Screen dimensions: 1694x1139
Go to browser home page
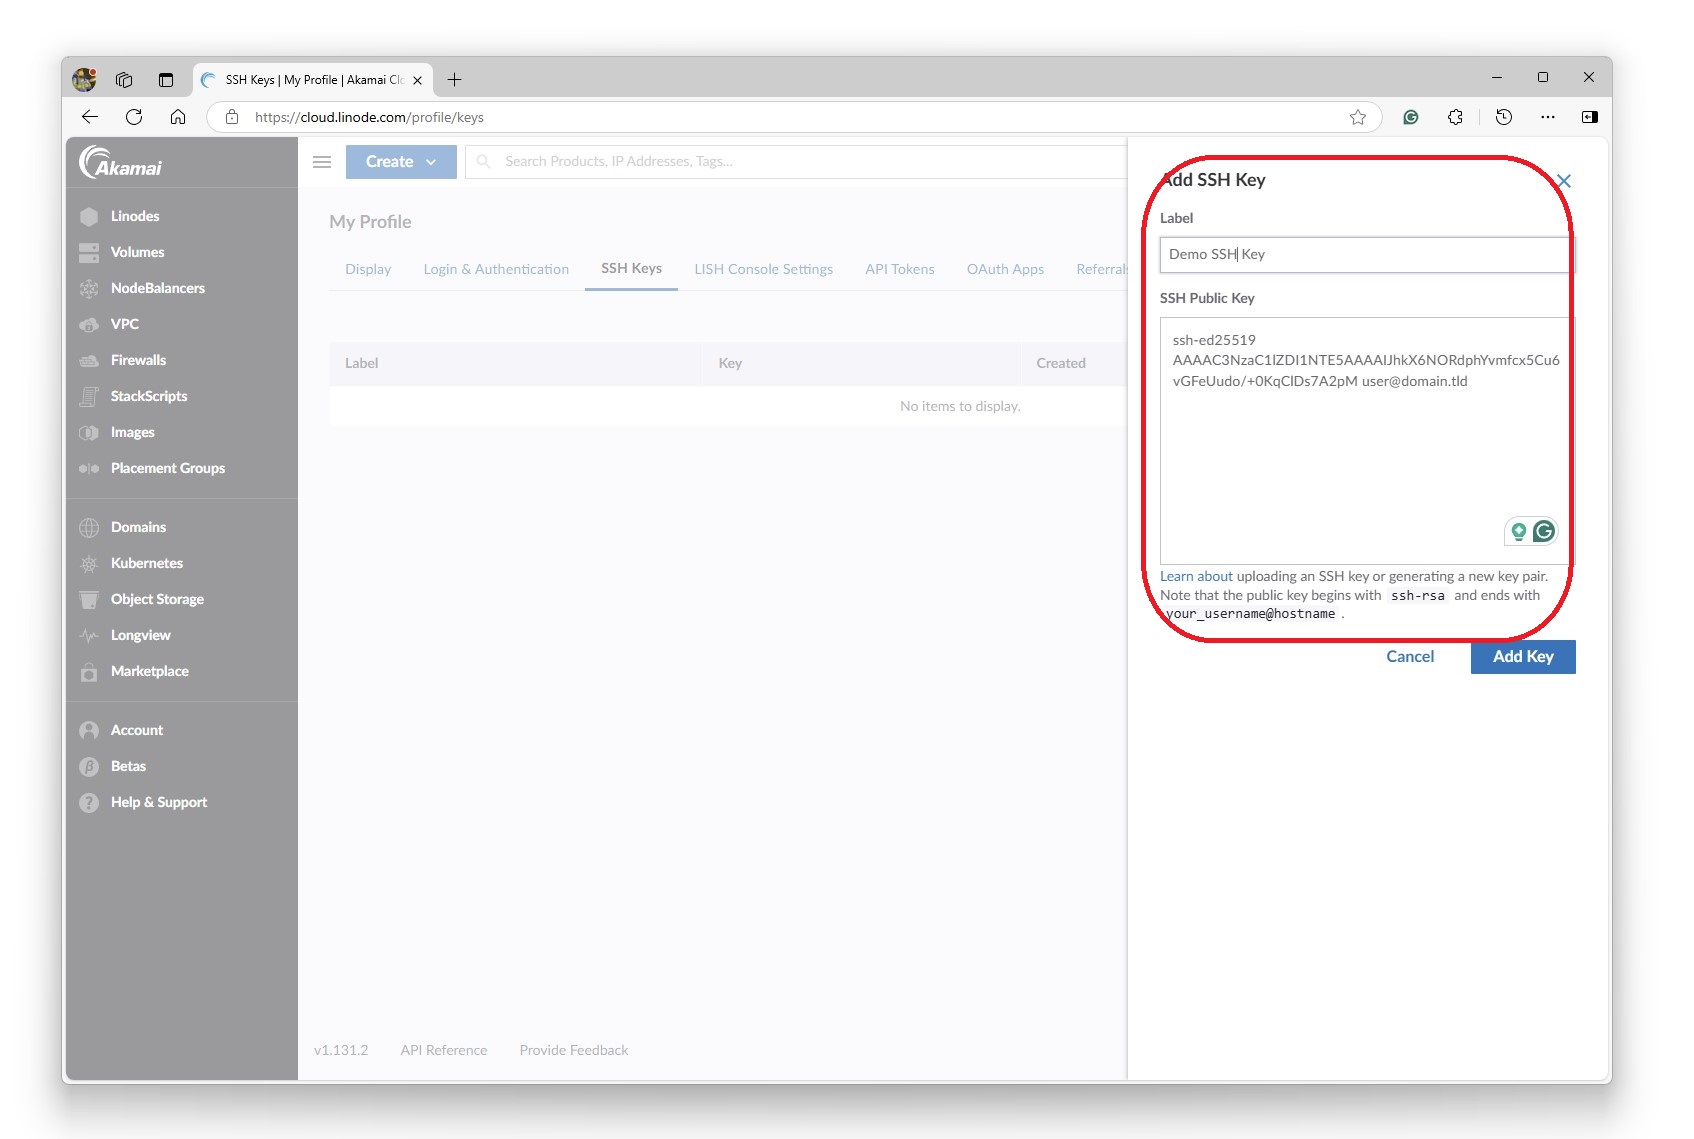tap(178, 117)
